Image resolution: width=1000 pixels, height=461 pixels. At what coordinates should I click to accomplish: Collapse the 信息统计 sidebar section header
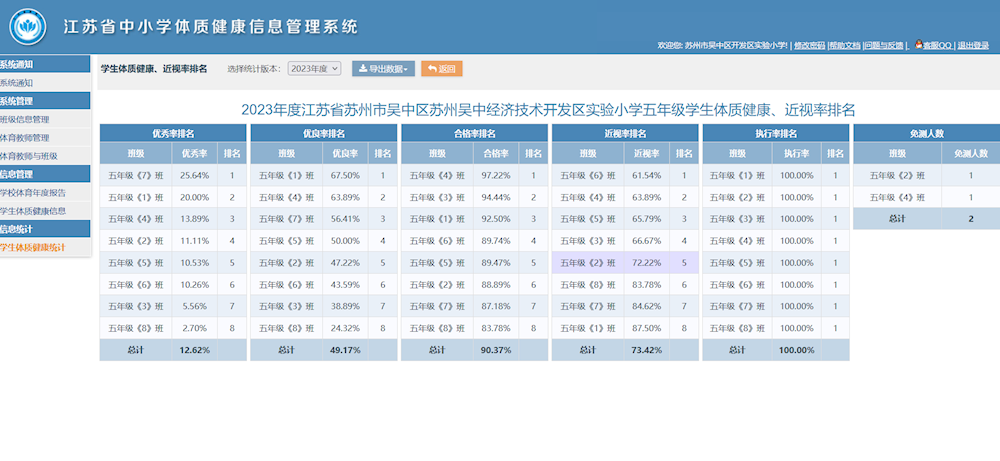pos(45,228)
